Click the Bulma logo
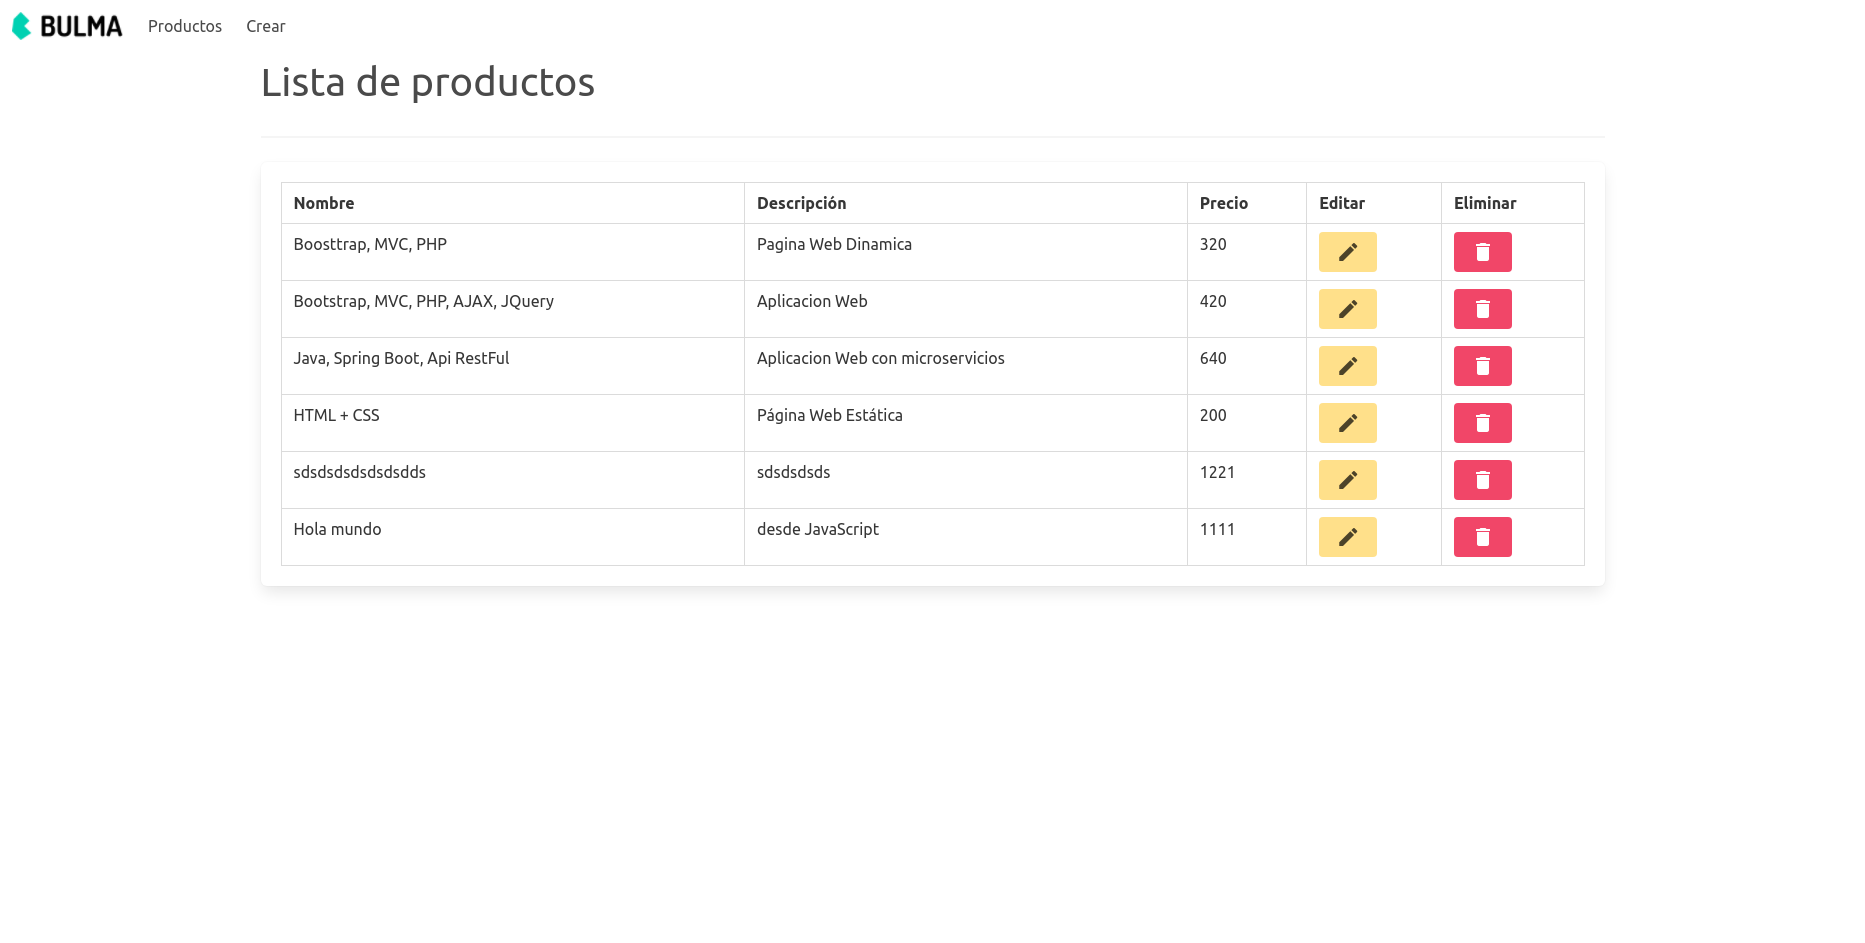The height and width of the screenshot is (943, 1865). (67, 26)
